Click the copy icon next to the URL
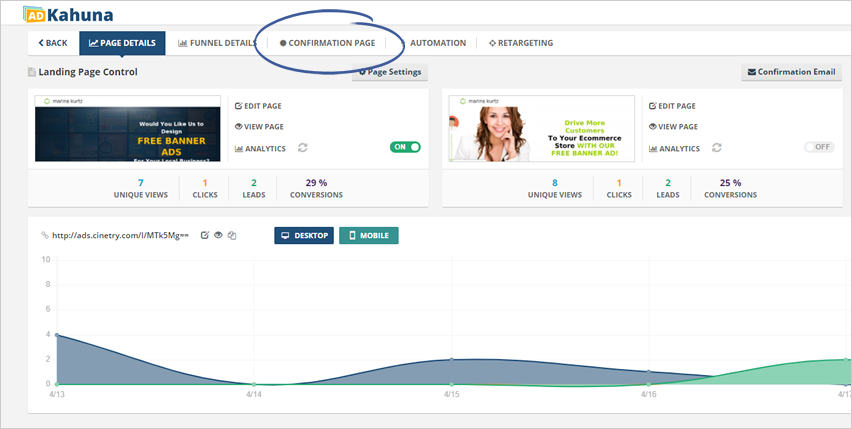The height and width of the screenshot is (429, 852). 231,235
